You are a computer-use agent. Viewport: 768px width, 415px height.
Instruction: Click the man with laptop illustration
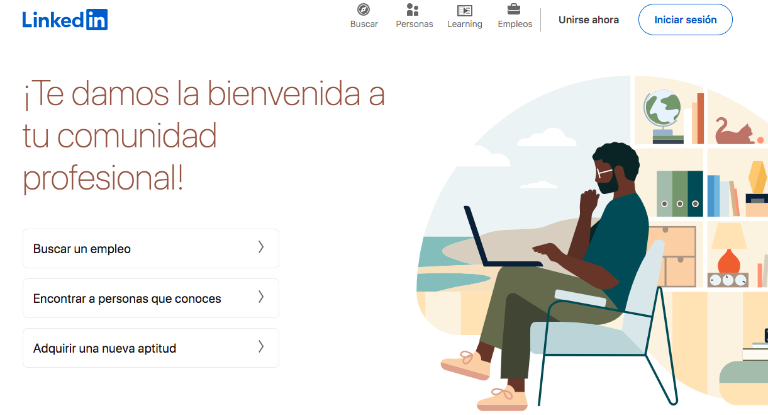click(549, 274)
